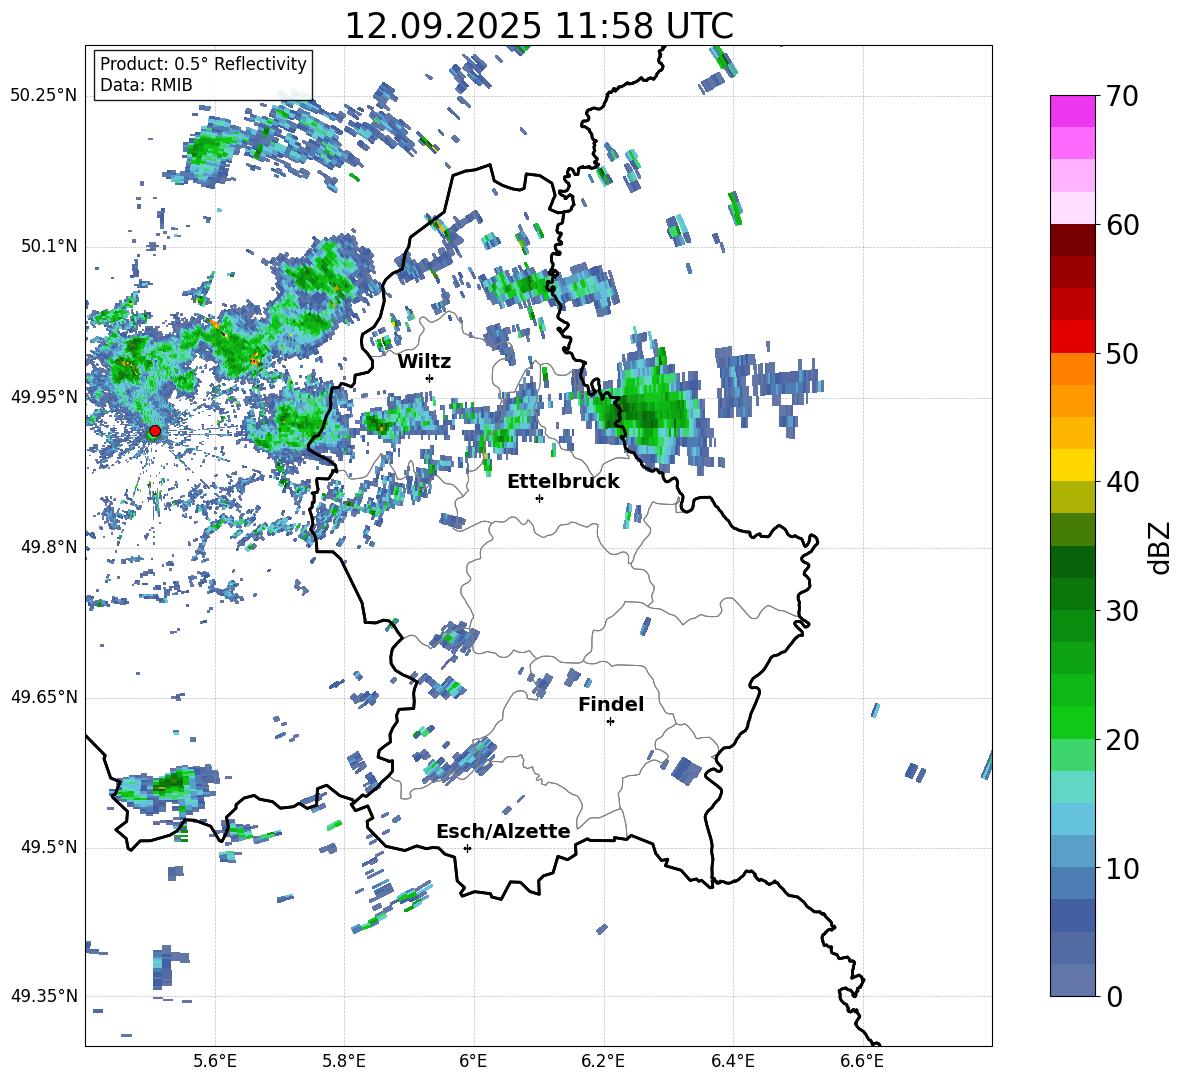This screenshot has width=1184, height=1081.
Task: Click the magenta 70 dBZ colorbar segment
Action: (1072, 111)
